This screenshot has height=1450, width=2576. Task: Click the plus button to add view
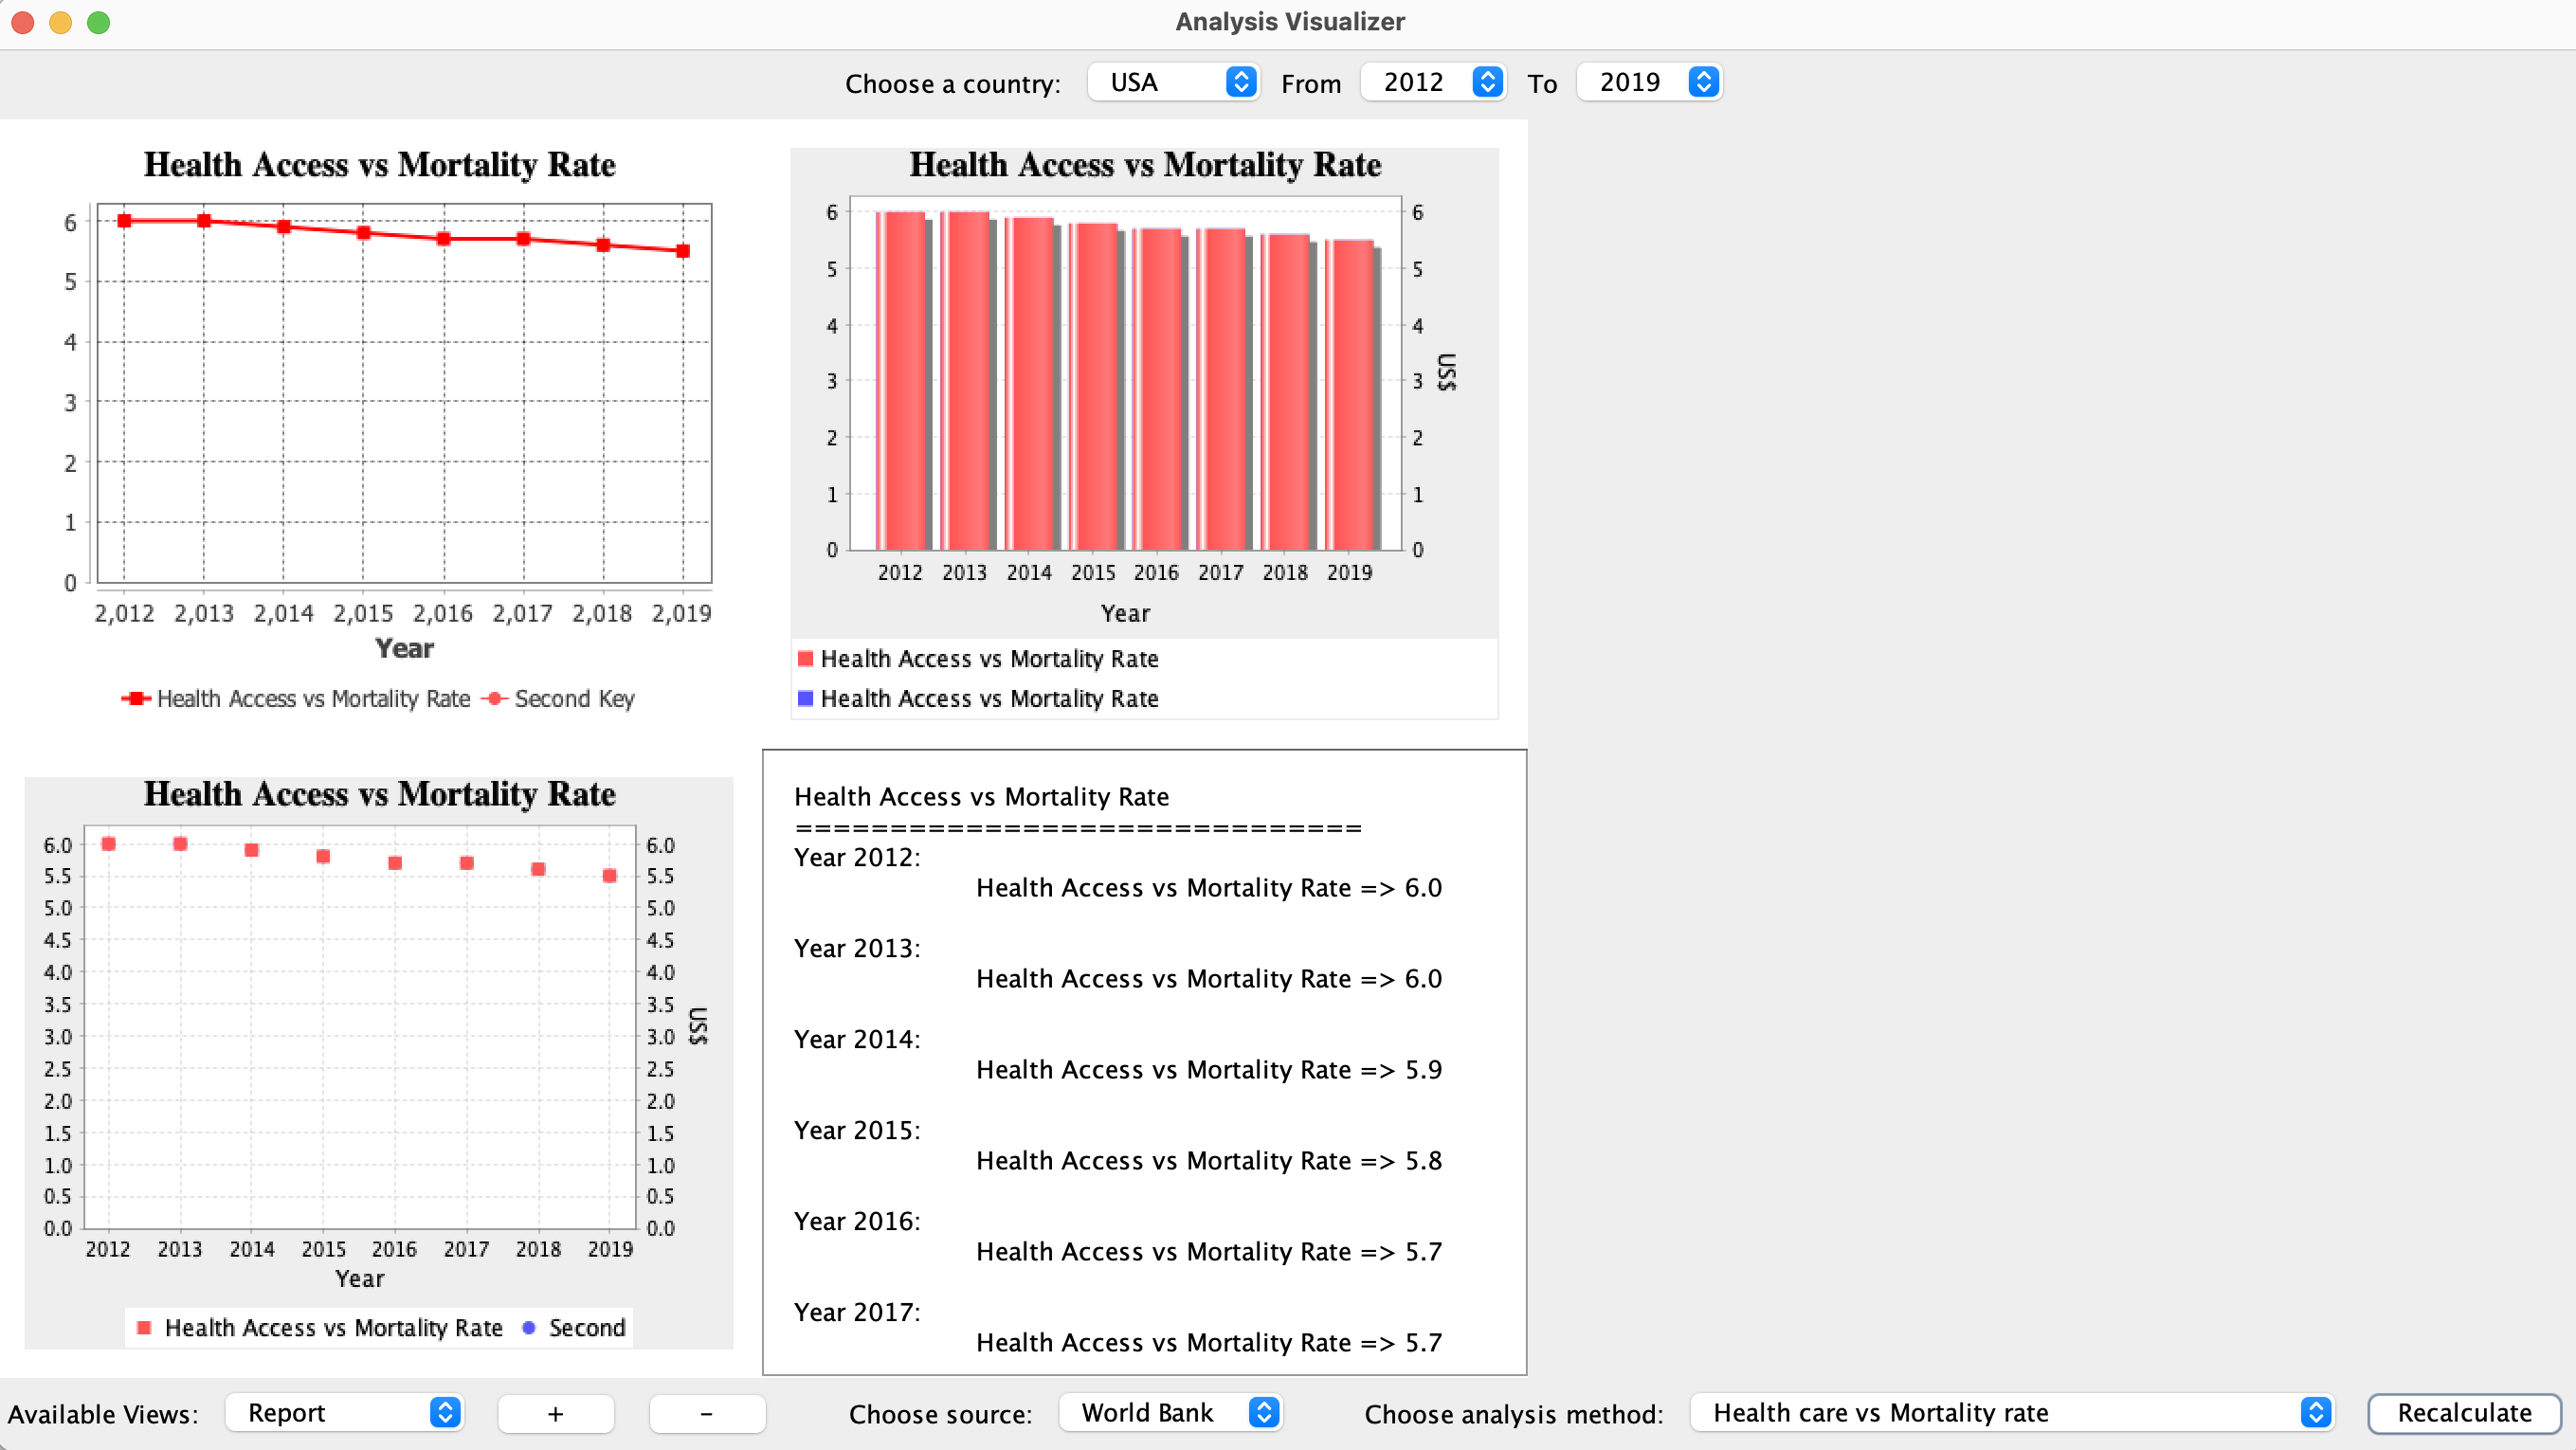point(556,1413)
